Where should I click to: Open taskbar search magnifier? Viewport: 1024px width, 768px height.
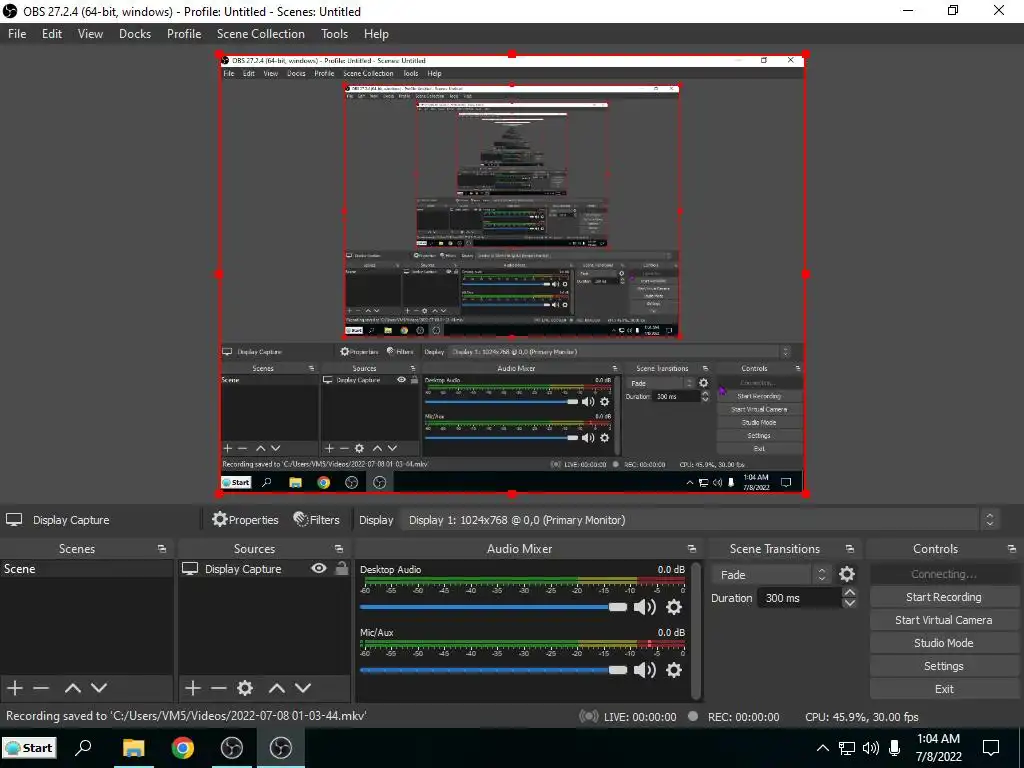(83, 748)
